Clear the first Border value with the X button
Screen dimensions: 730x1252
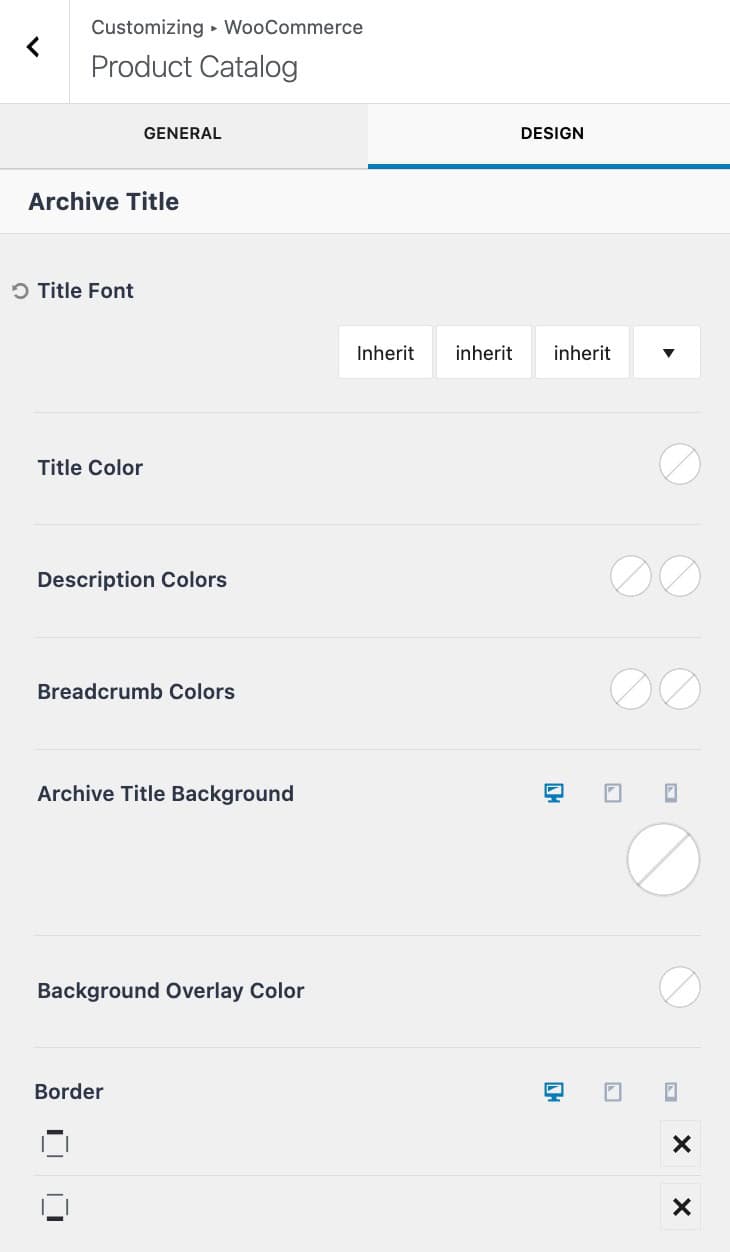pos(680,1143)
